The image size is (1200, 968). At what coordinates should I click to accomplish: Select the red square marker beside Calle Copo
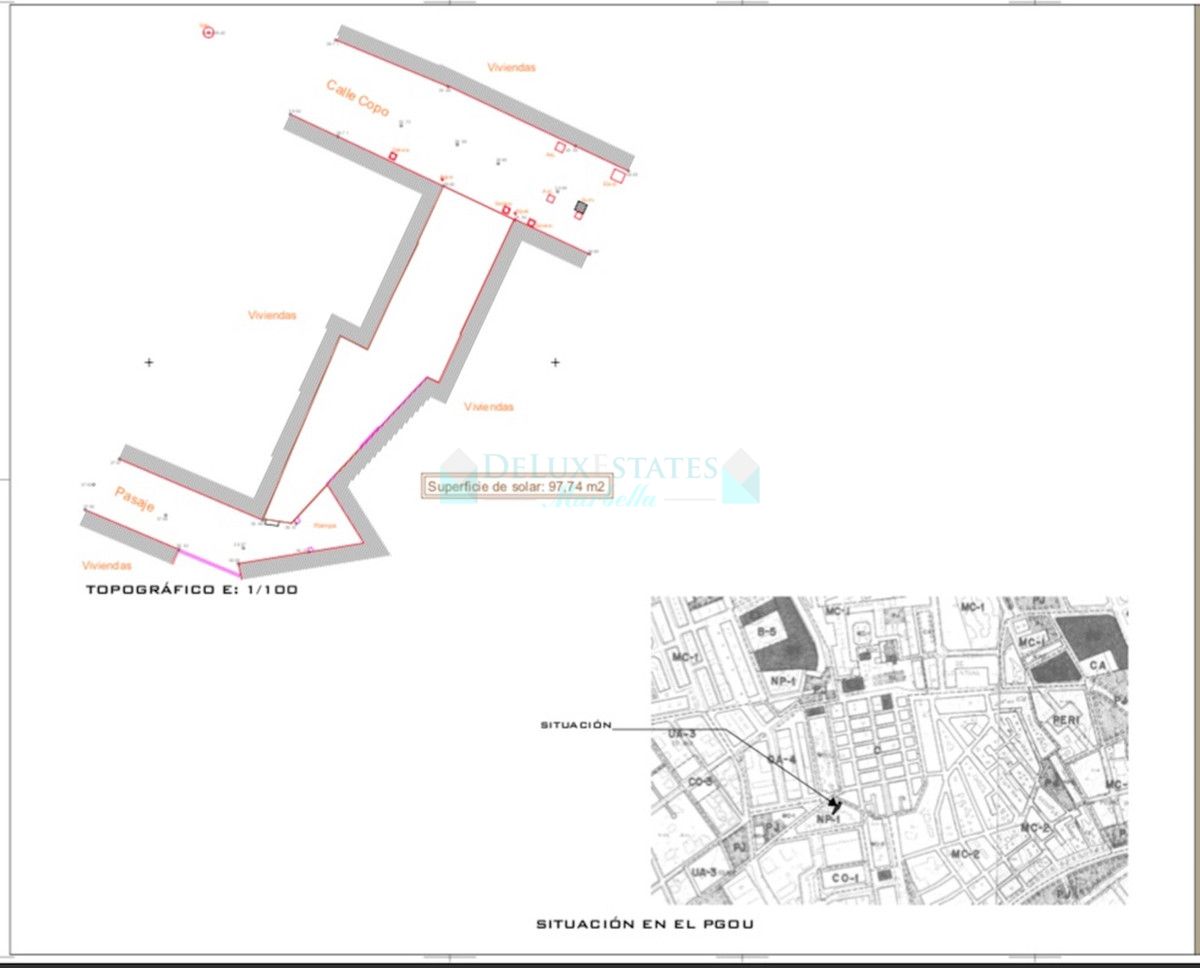pos(392,156)
